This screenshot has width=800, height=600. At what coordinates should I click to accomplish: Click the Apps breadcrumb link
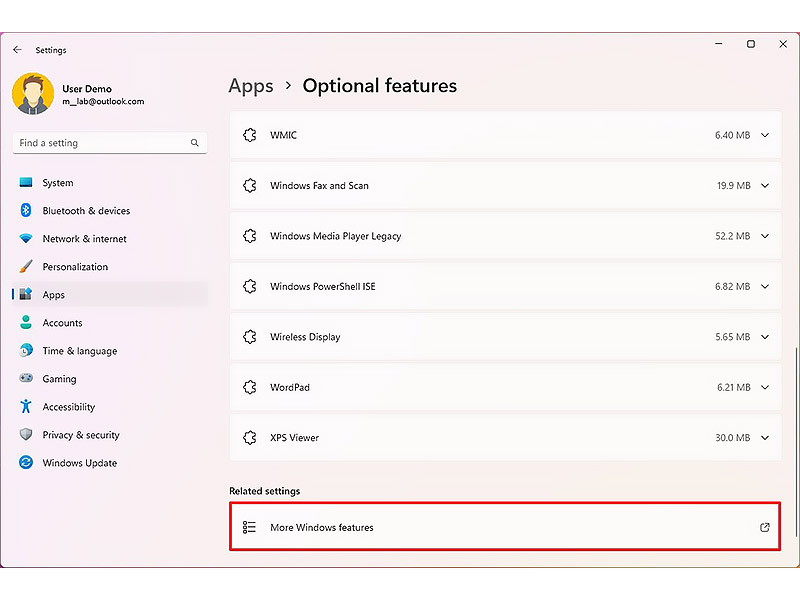[x=251, y=86]
